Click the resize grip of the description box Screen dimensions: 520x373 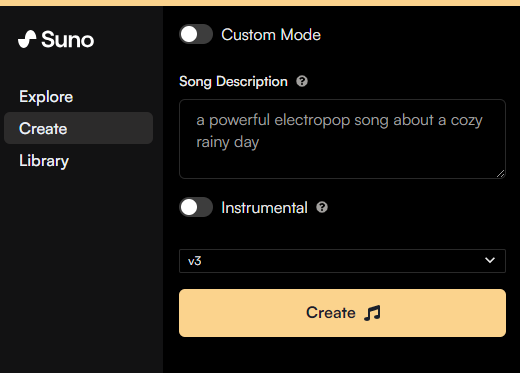click(x=500, y=173)
